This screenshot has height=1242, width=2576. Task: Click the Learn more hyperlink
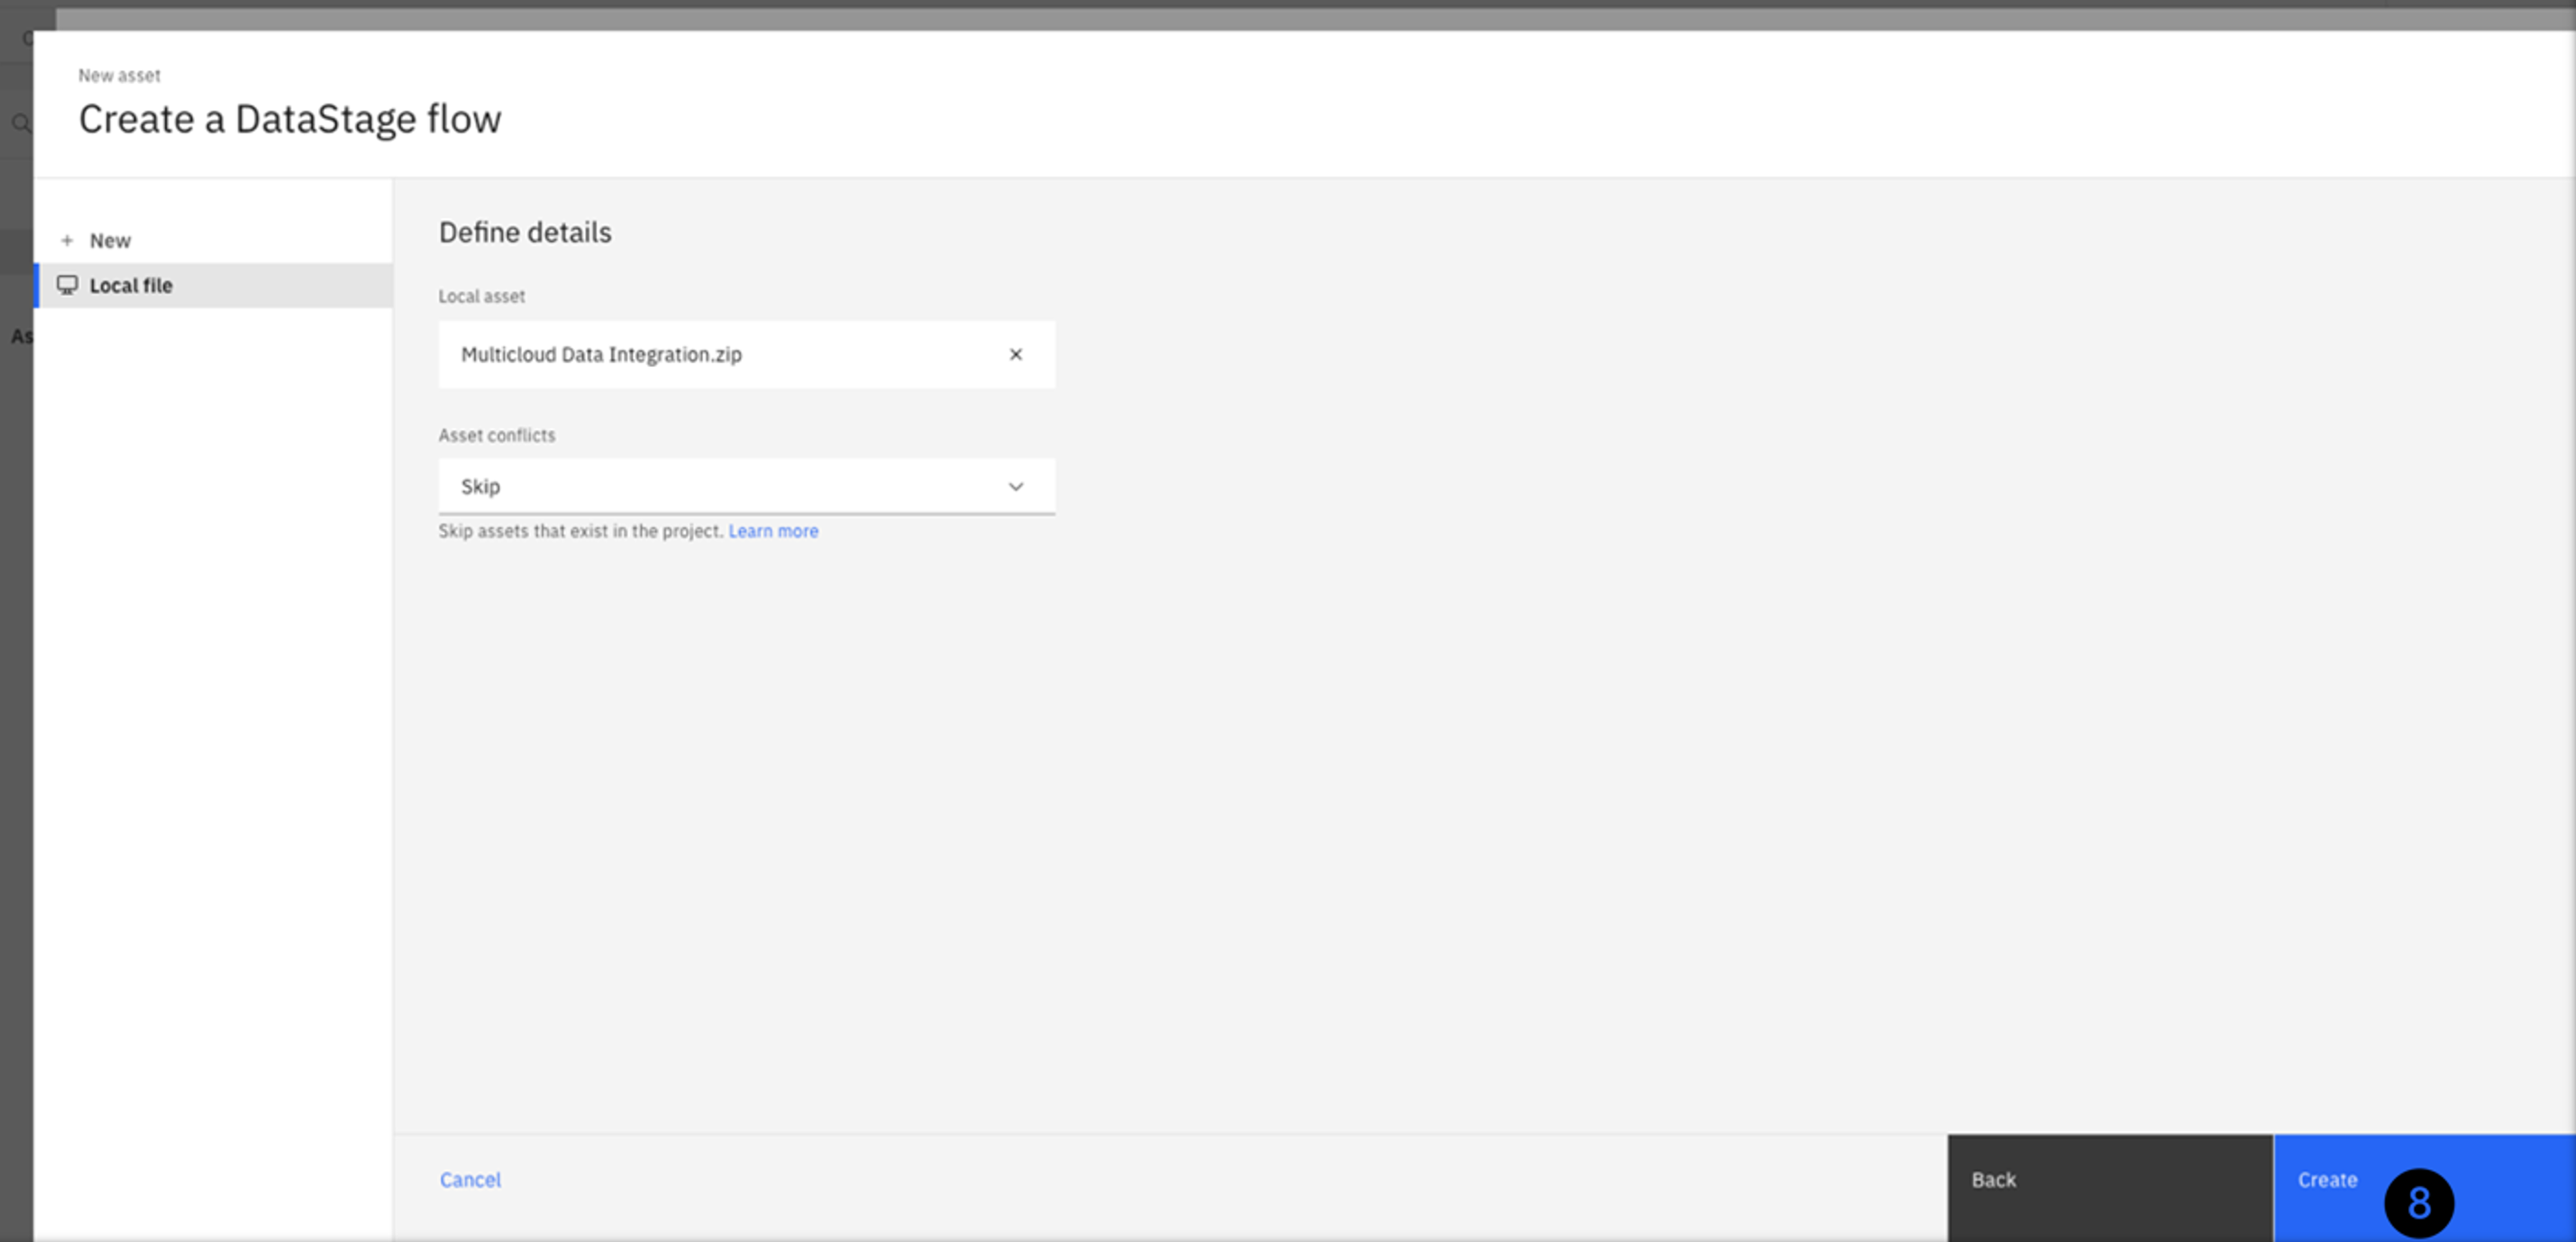[x=772, y=531]
